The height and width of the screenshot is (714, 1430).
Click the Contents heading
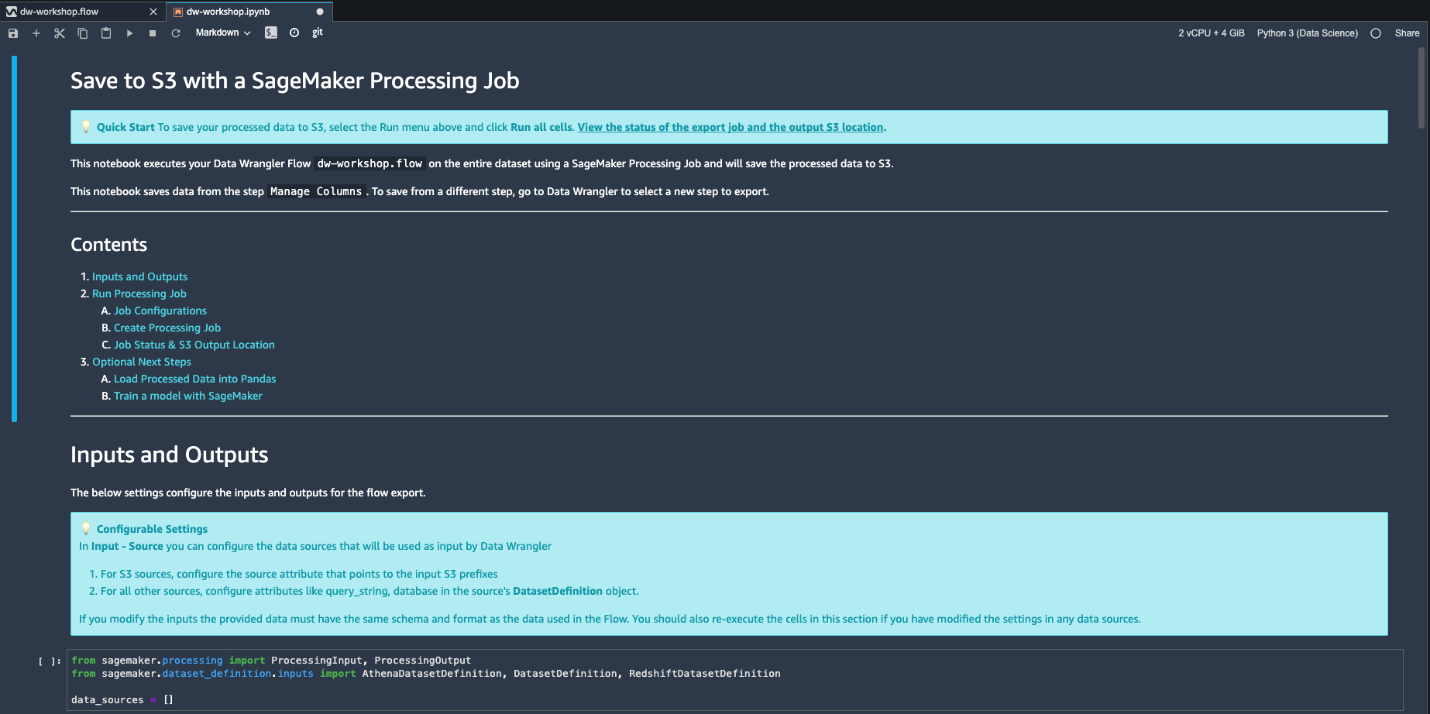109,245
